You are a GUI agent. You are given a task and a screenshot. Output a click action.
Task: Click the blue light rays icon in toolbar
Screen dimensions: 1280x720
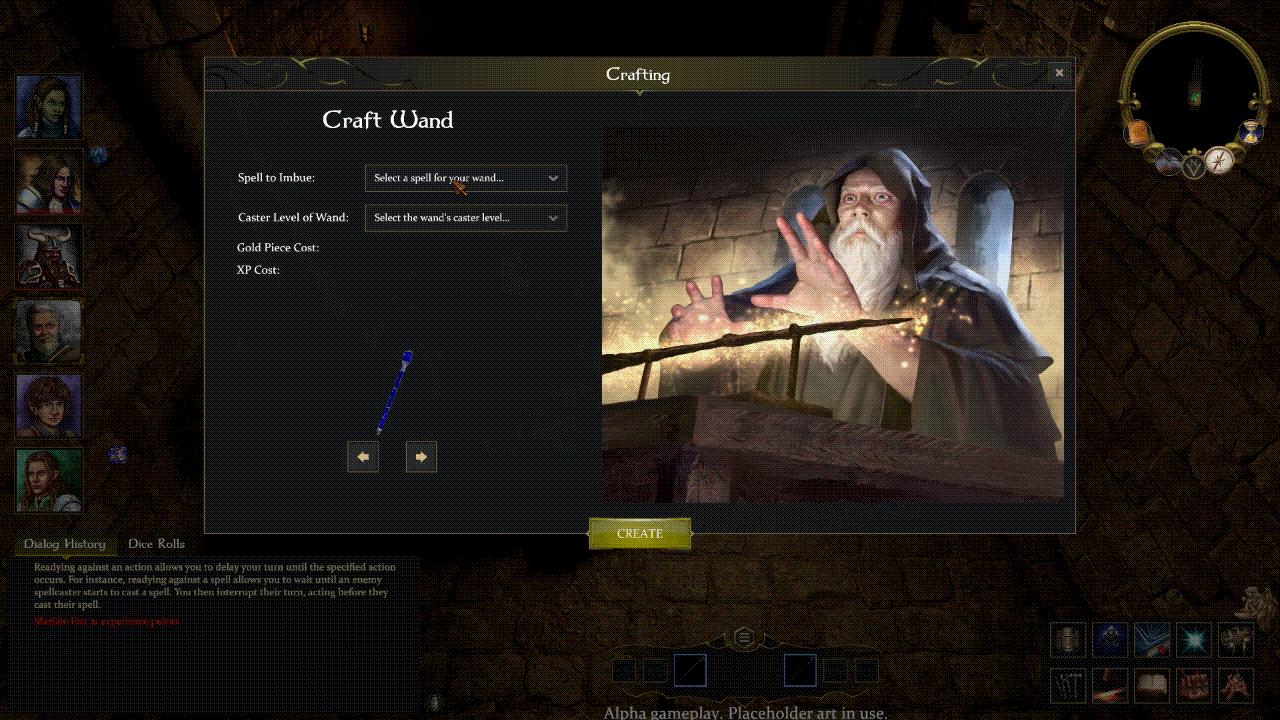(1152, 639)
